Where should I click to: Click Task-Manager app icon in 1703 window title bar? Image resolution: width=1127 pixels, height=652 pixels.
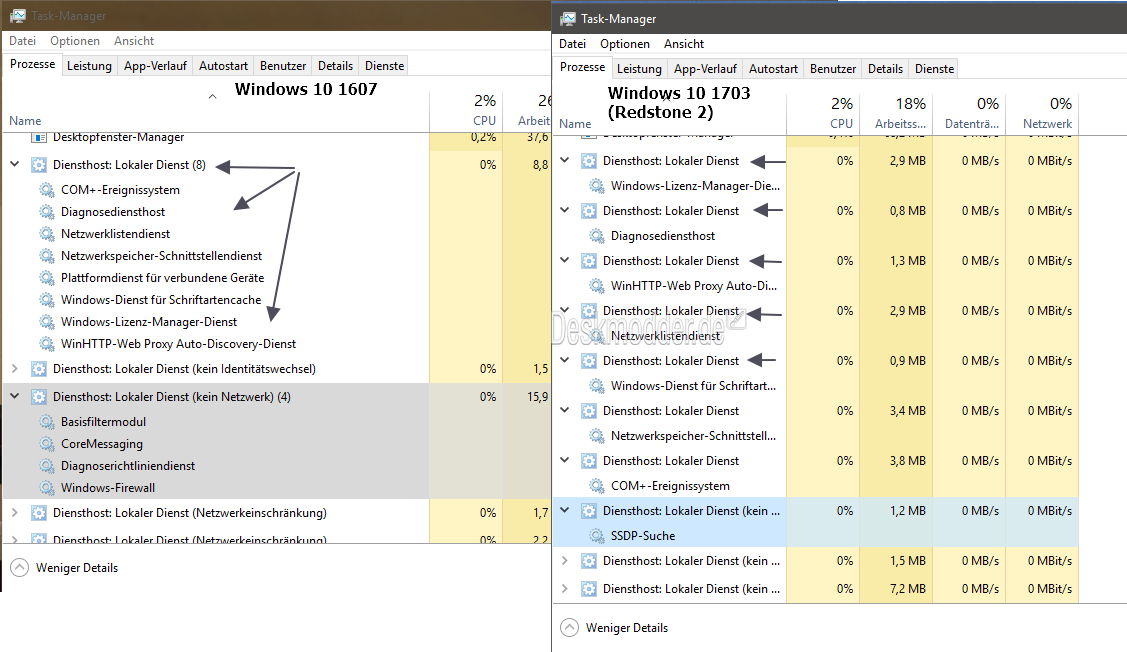(x=568, y=19)
